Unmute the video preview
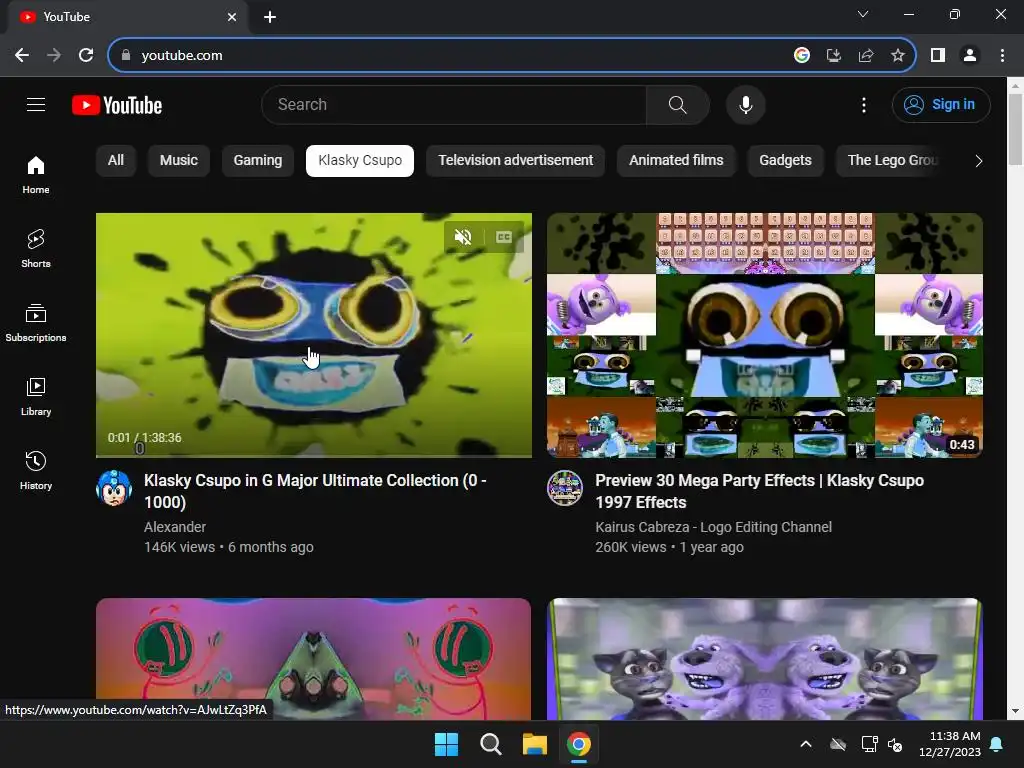Screen dimensions: 1024x768 (x=463, y=237)
